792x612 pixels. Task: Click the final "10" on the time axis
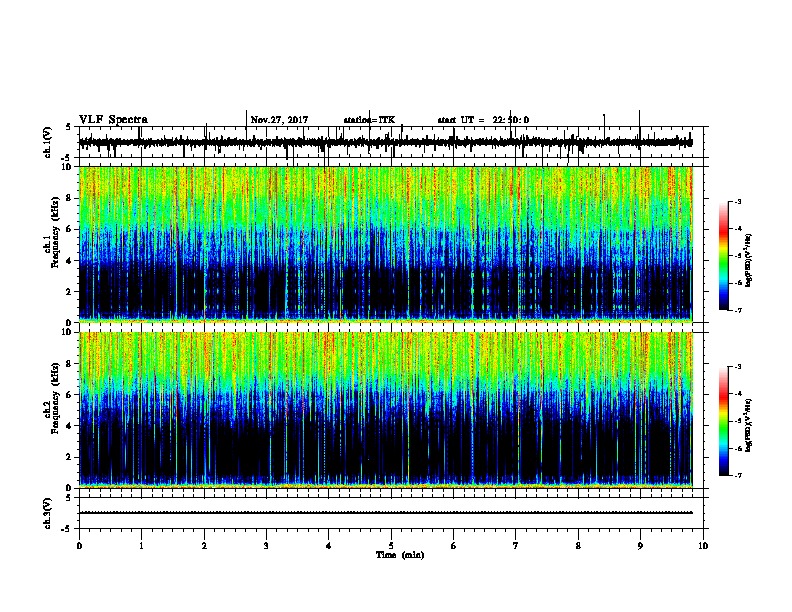pos(703,545)
